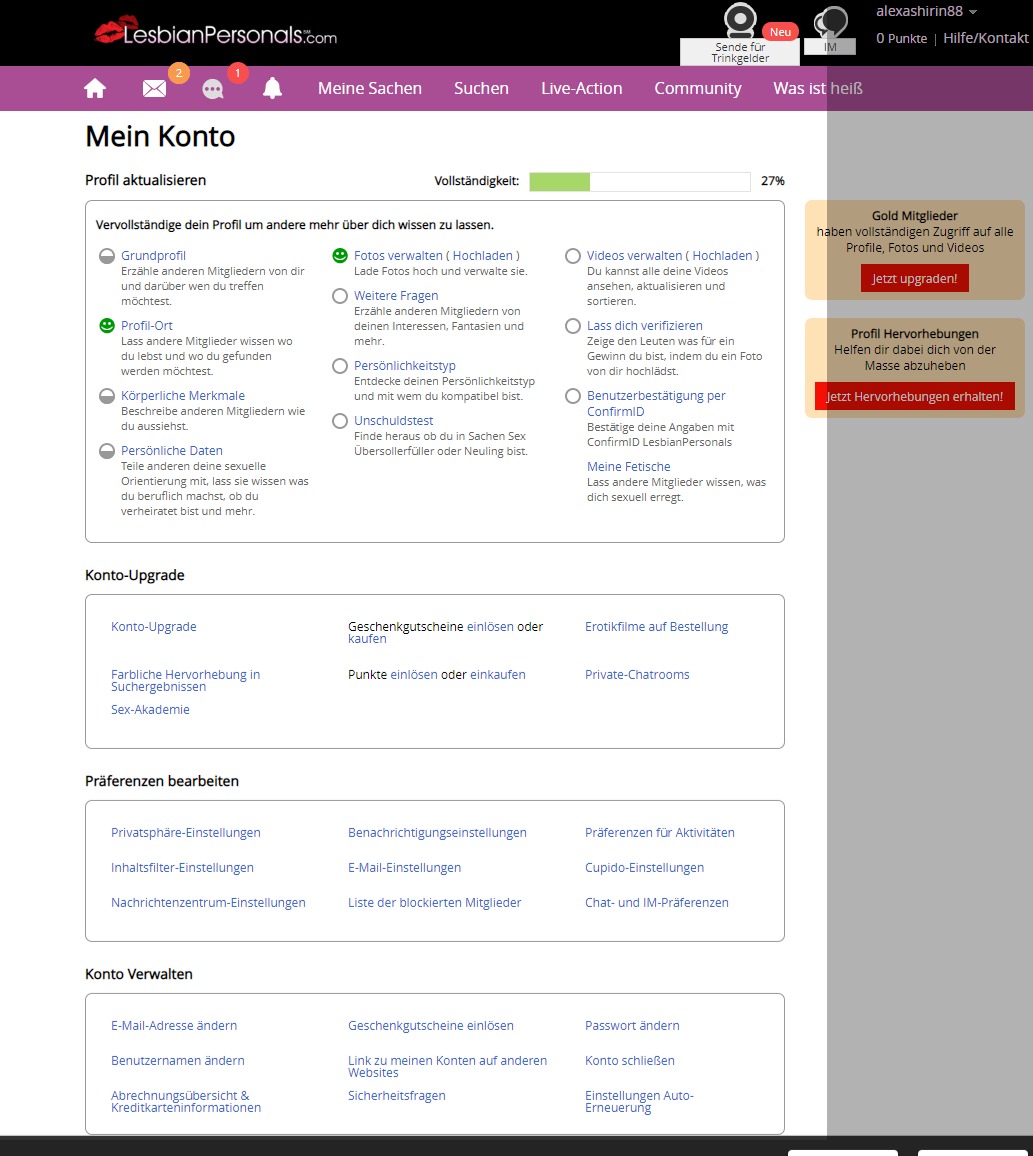Click the empty circle beside Persönlichkeitstyp

pyautogui.click(x=340, y=366)
